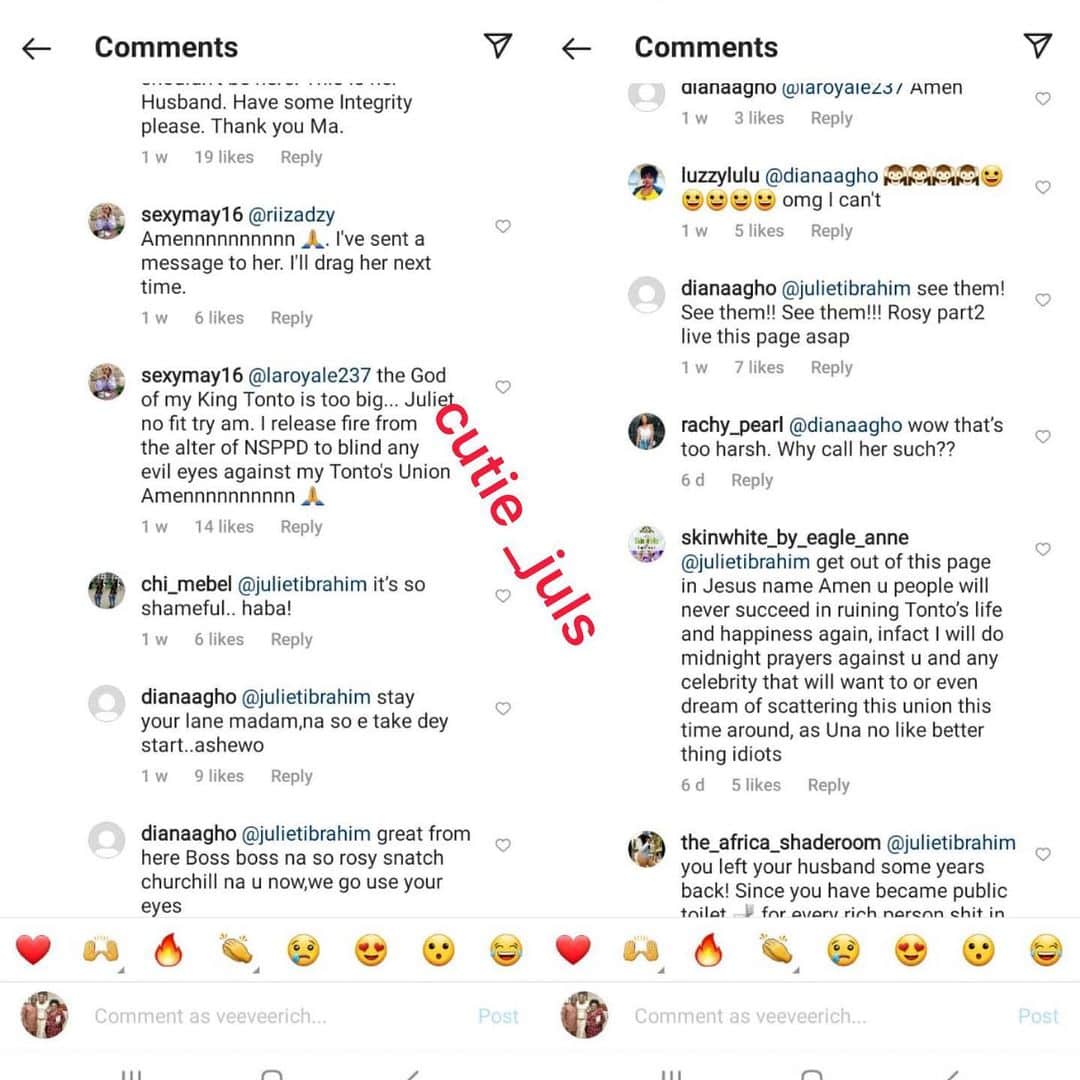Open share icon in right Comments header
1080x1080 pixels.
pos(1037,45)
